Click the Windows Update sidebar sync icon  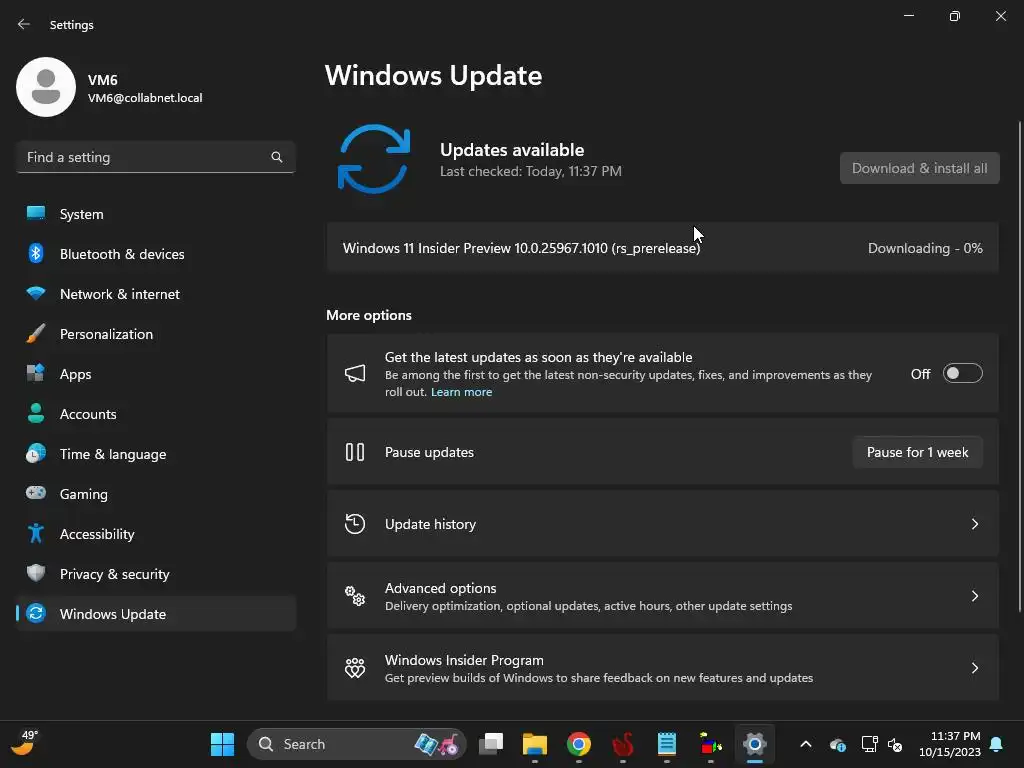coord(36,613)
